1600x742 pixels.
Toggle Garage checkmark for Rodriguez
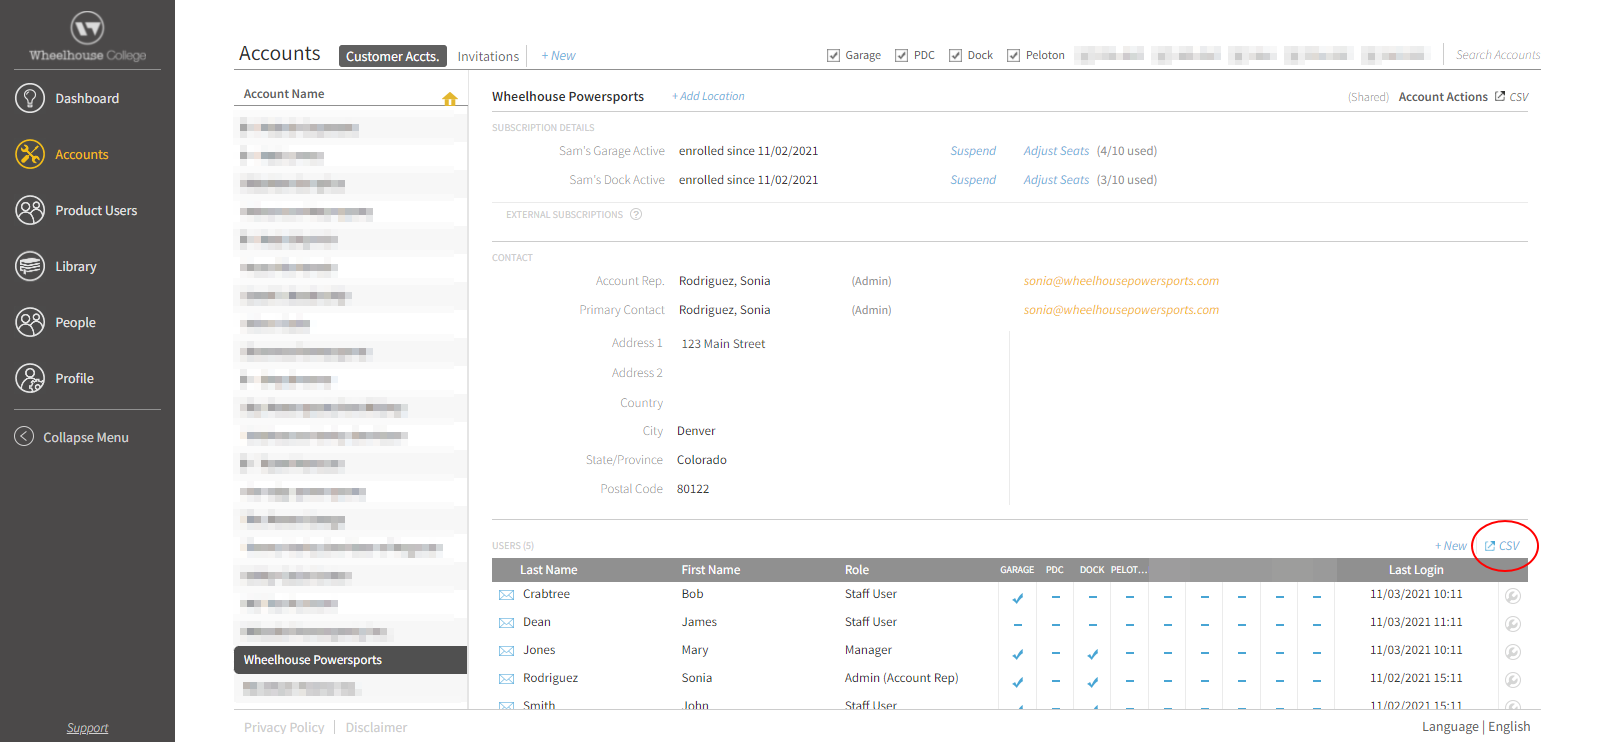pos(1018,682)
